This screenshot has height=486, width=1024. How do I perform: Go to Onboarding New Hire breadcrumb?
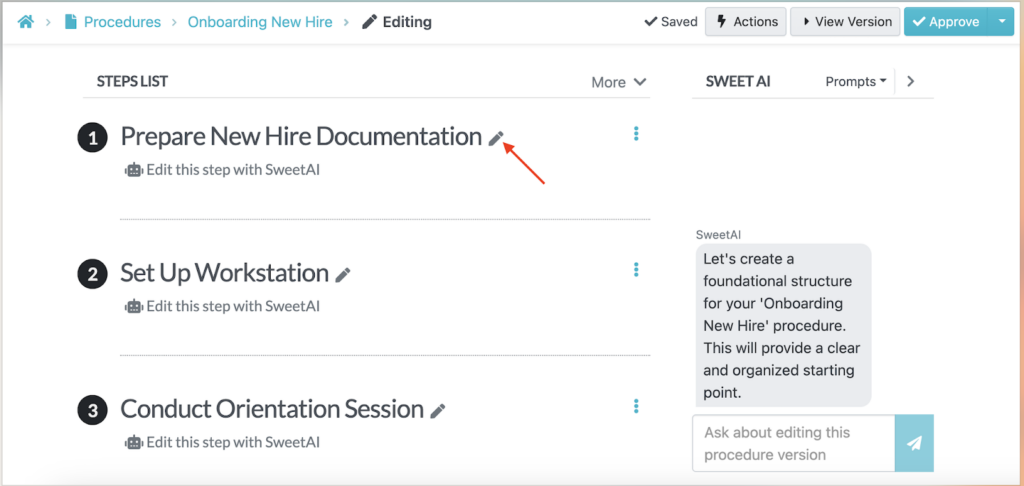[x=260, y=22]
